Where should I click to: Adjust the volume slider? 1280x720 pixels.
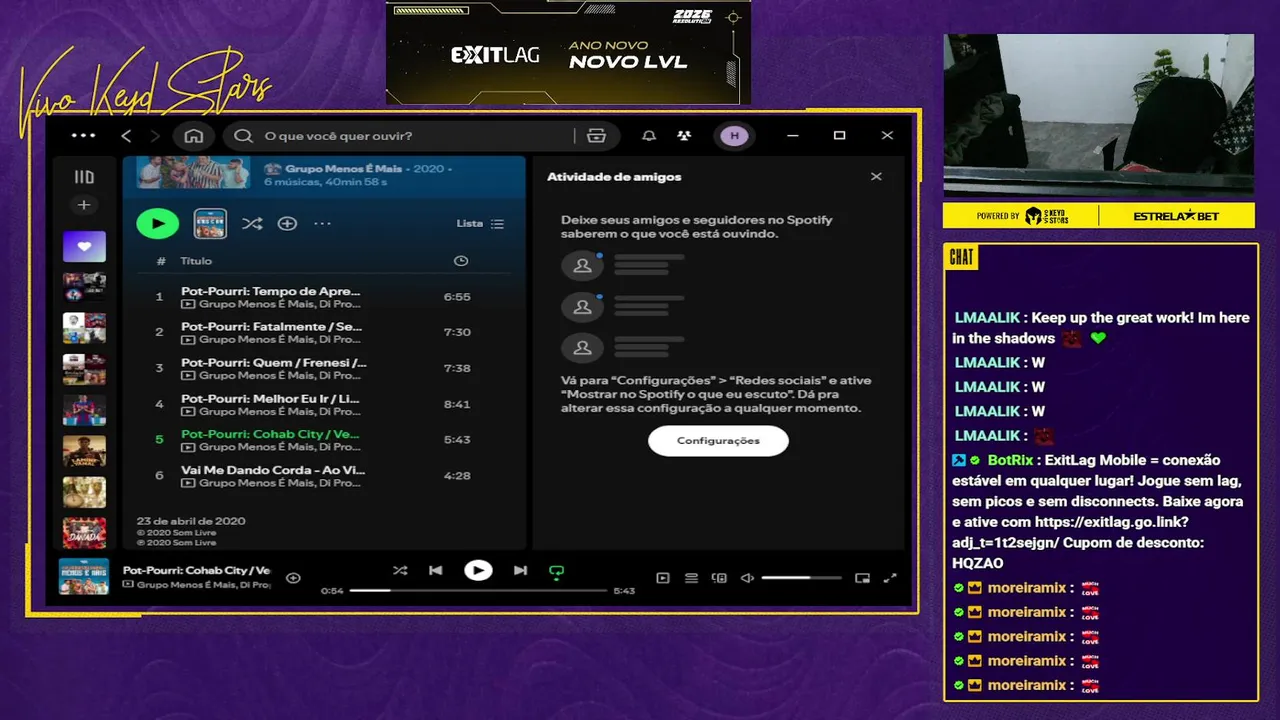801,578
